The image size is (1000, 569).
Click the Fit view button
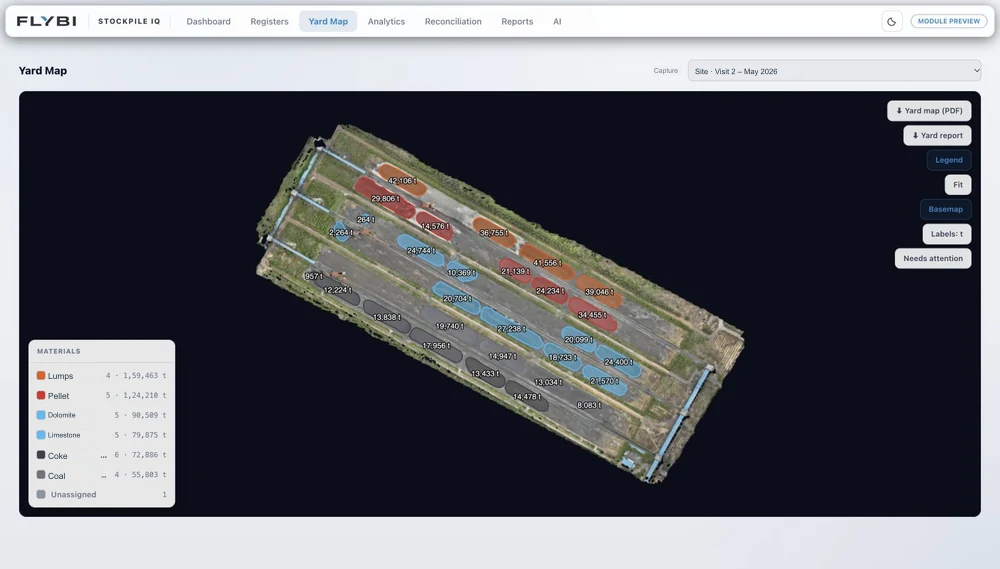click(958, 184)
